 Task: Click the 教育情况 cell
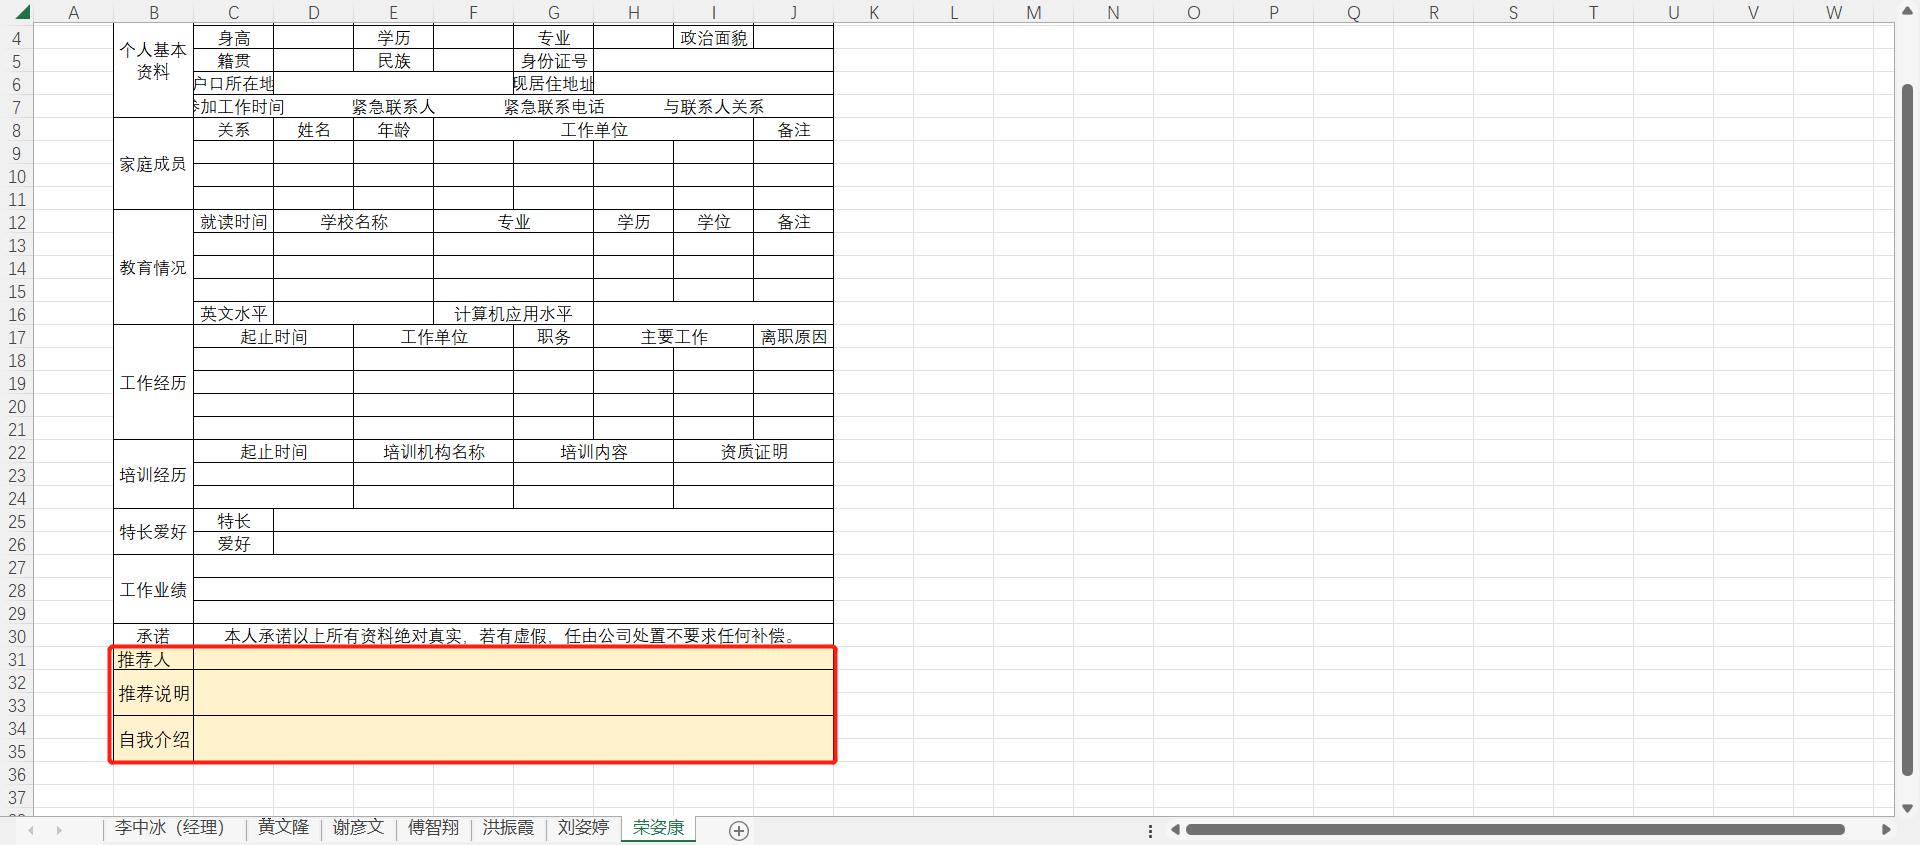153,268
